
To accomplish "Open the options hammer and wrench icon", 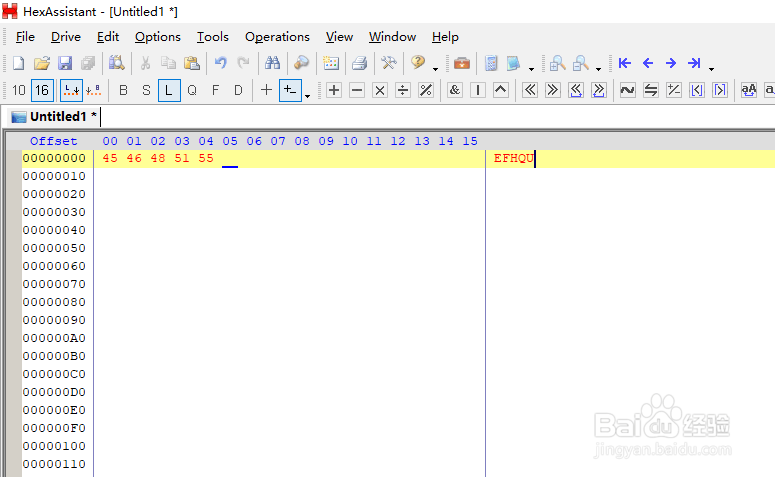I will pos(388,63).
